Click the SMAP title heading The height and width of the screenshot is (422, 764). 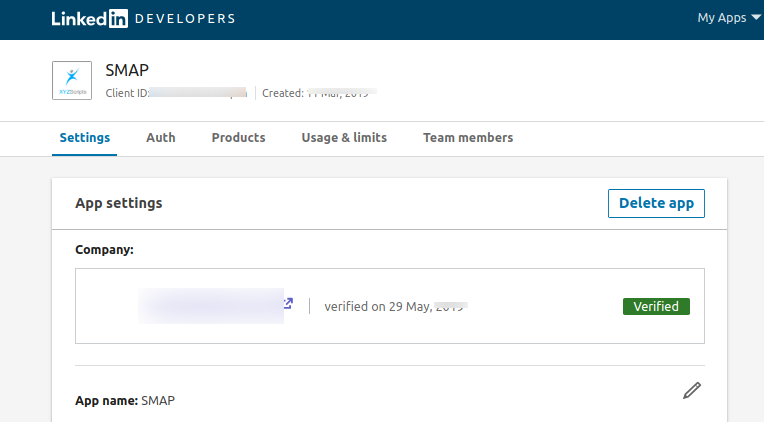(127, 71)
